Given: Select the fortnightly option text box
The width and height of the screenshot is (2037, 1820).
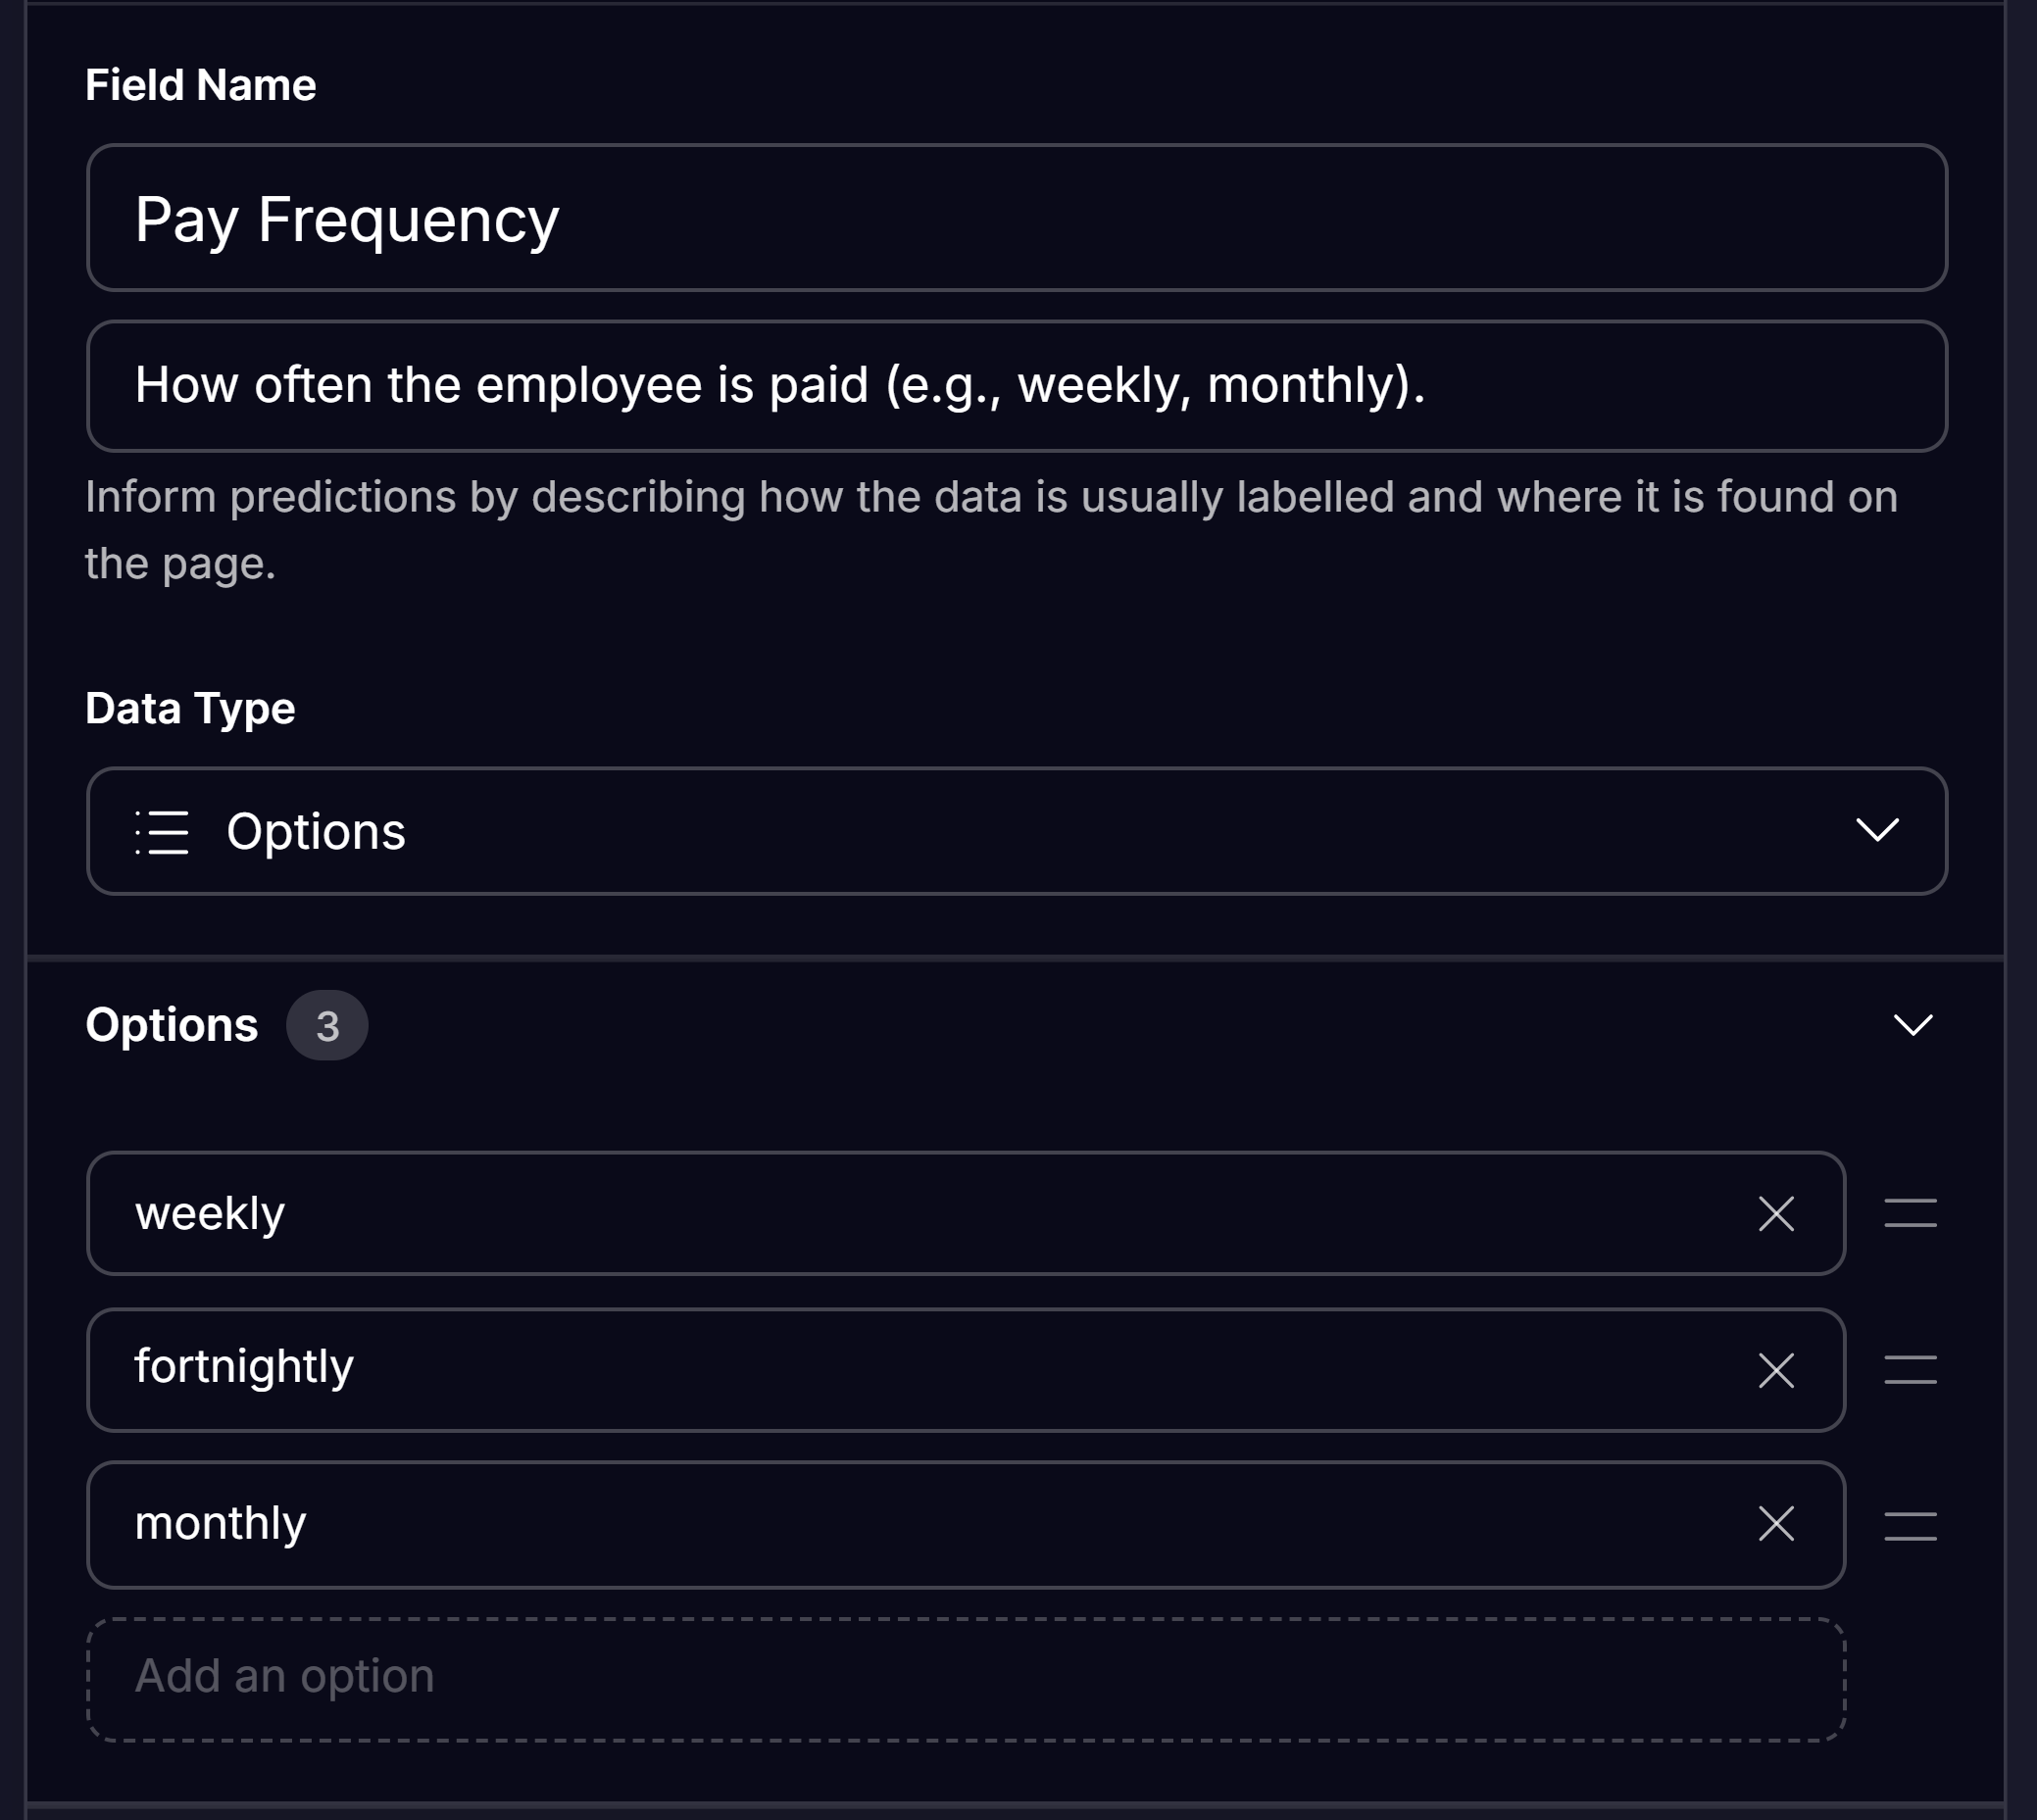Looking at the screenshot, I should (x=900, y=1369).
